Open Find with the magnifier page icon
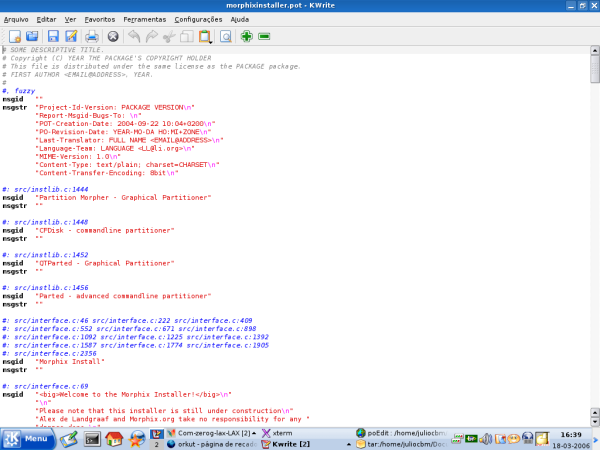The width and height of the screenshot is (600, 450). [226, 36]
